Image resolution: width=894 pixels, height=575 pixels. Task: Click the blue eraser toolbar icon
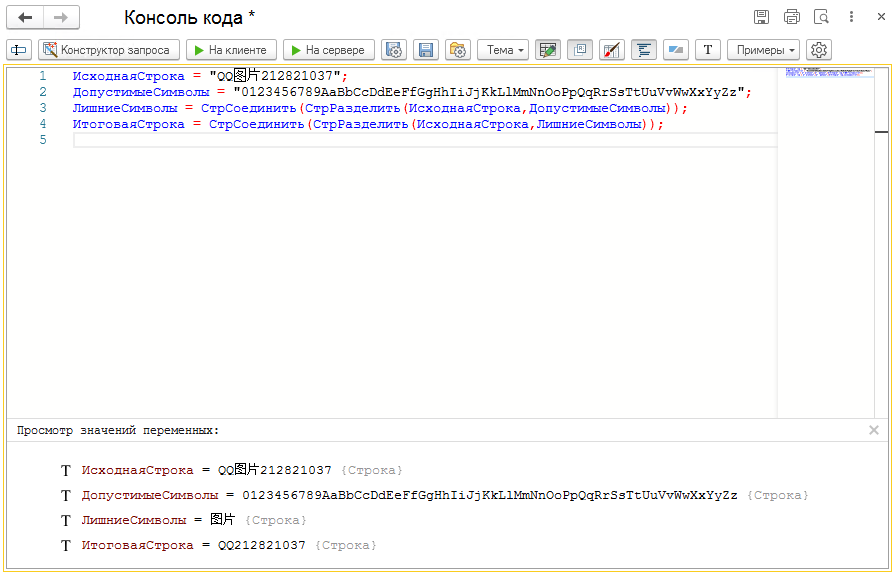[x=676, y=50]
